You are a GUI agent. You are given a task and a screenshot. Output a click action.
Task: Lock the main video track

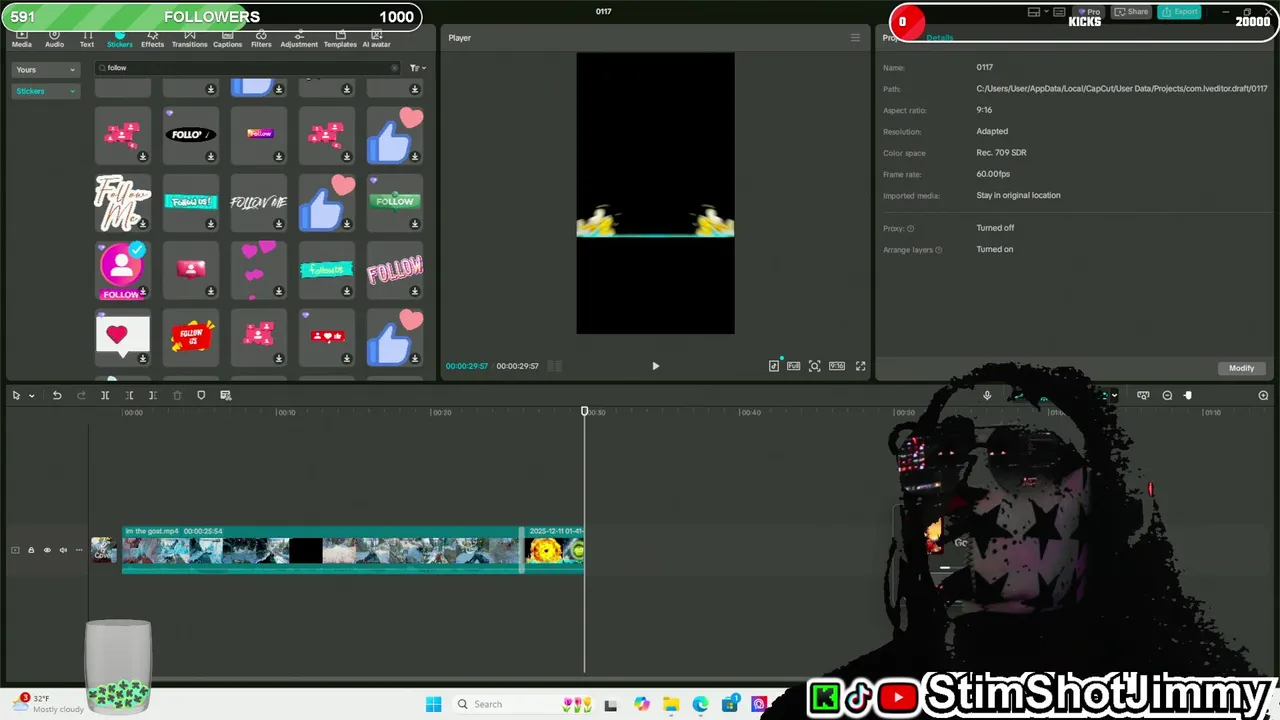pos(31,550)
